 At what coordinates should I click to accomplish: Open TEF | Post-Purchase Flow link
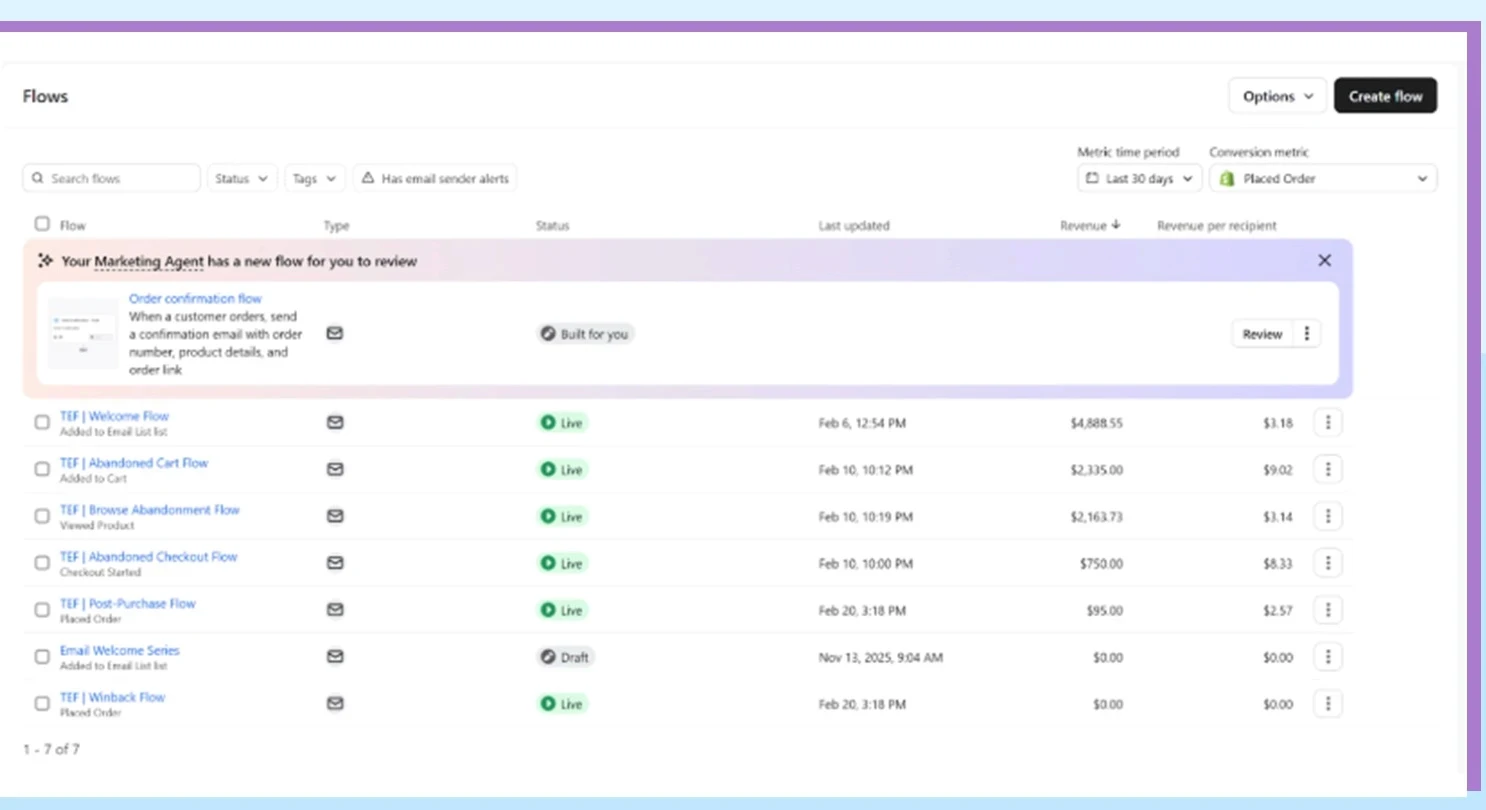click(127, 603)
